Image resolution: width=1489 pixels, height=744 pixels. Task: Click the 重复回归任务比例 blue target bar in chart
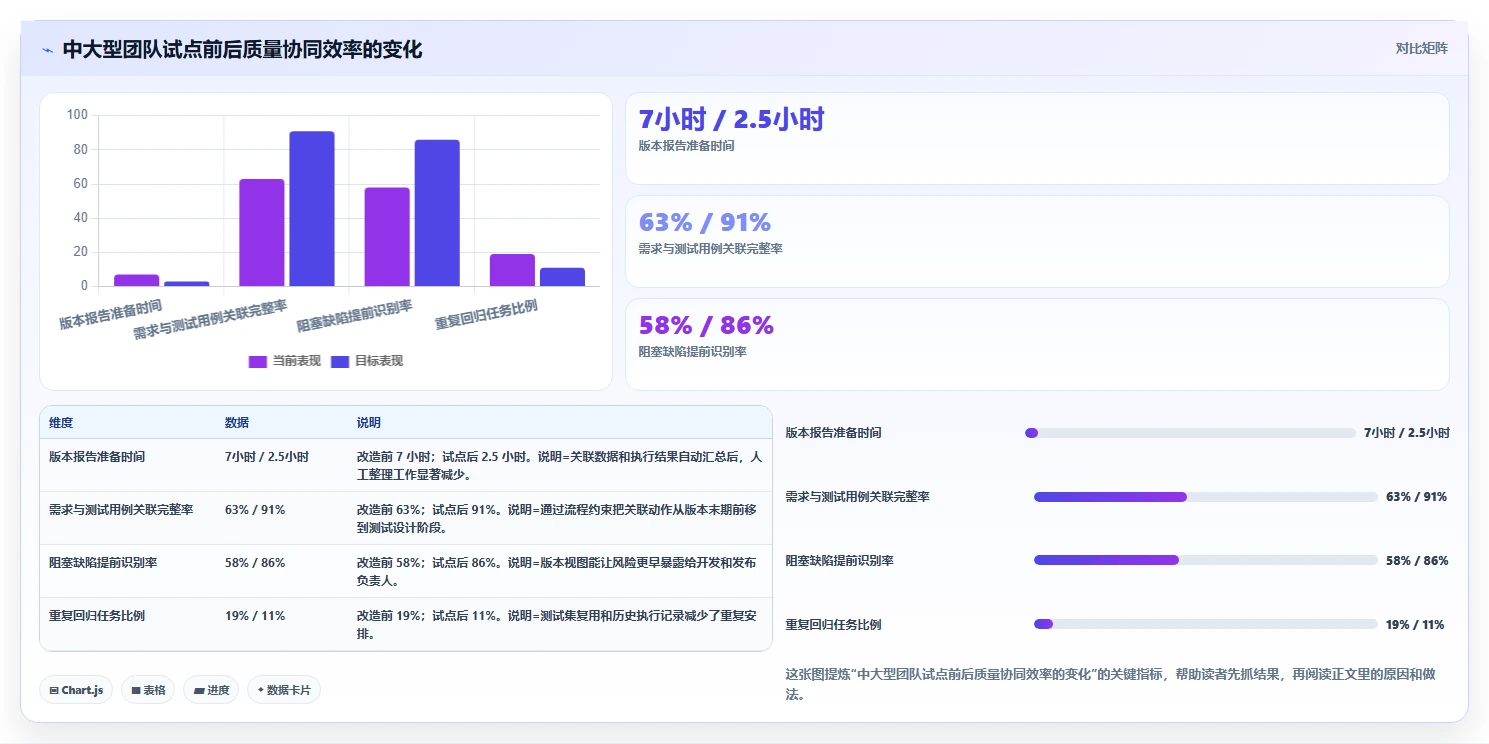coord(562,277)
